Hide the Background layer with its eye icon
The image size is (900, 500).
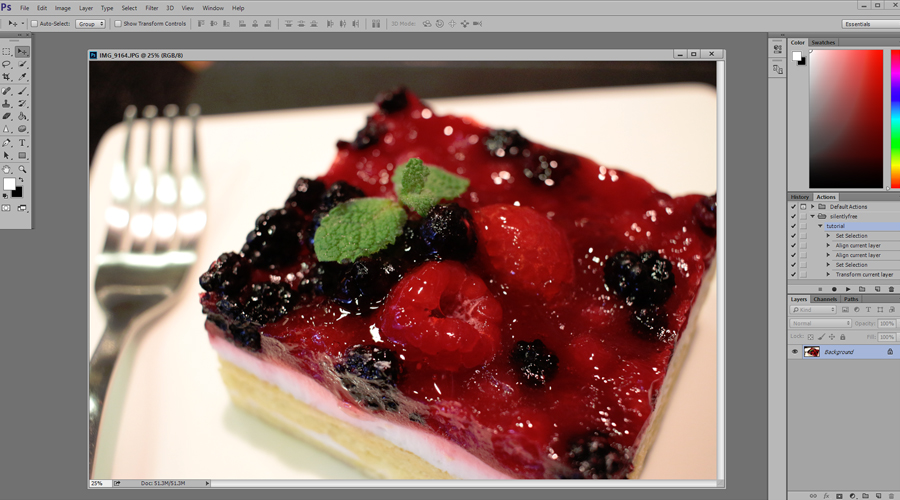coord(795,352)
